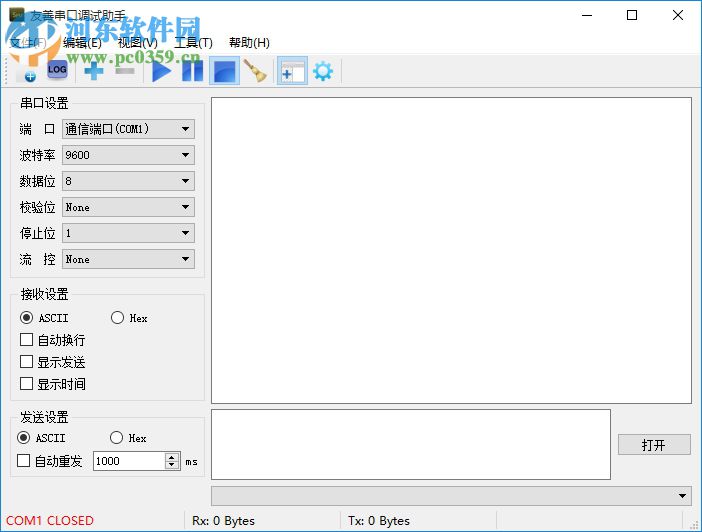Enable the 显示发送 checkbox
This screenshot has width=702, height=532.
pos(26,362)
